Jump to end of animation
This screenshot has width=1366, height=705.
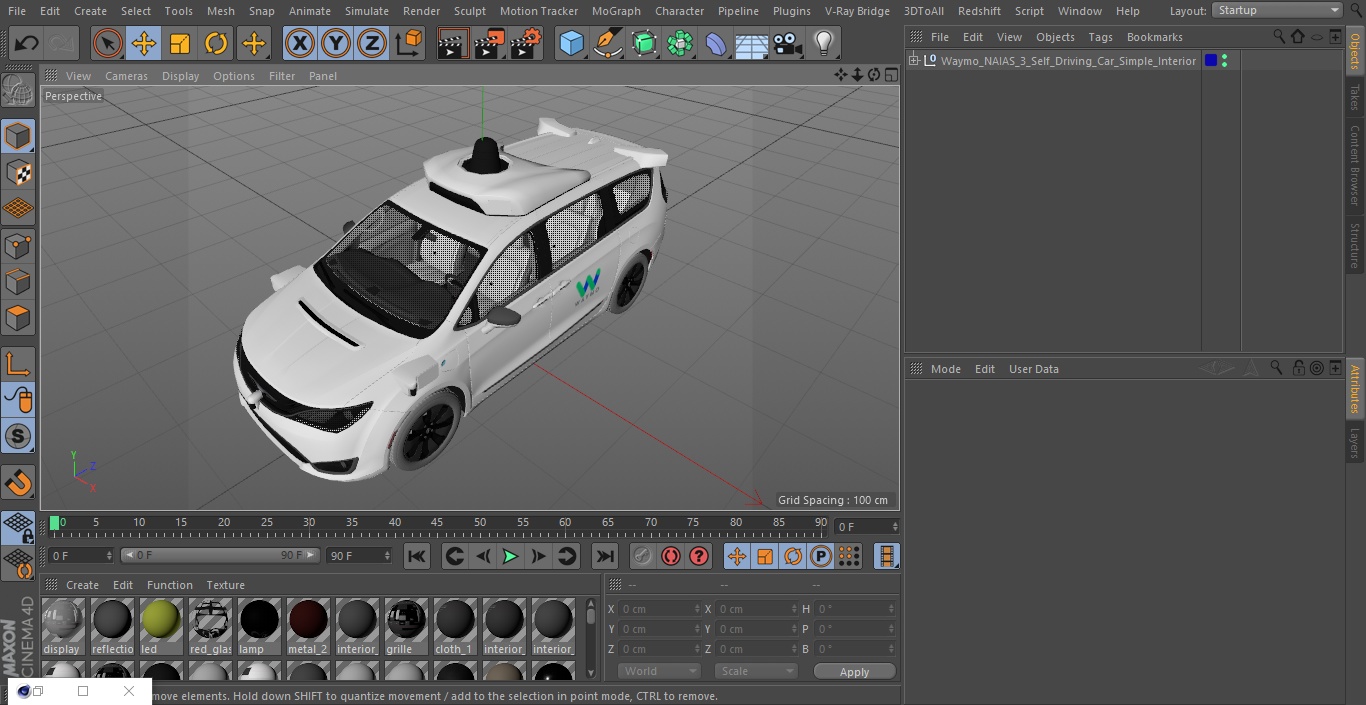pyautogui.click(x=605, y=556)
